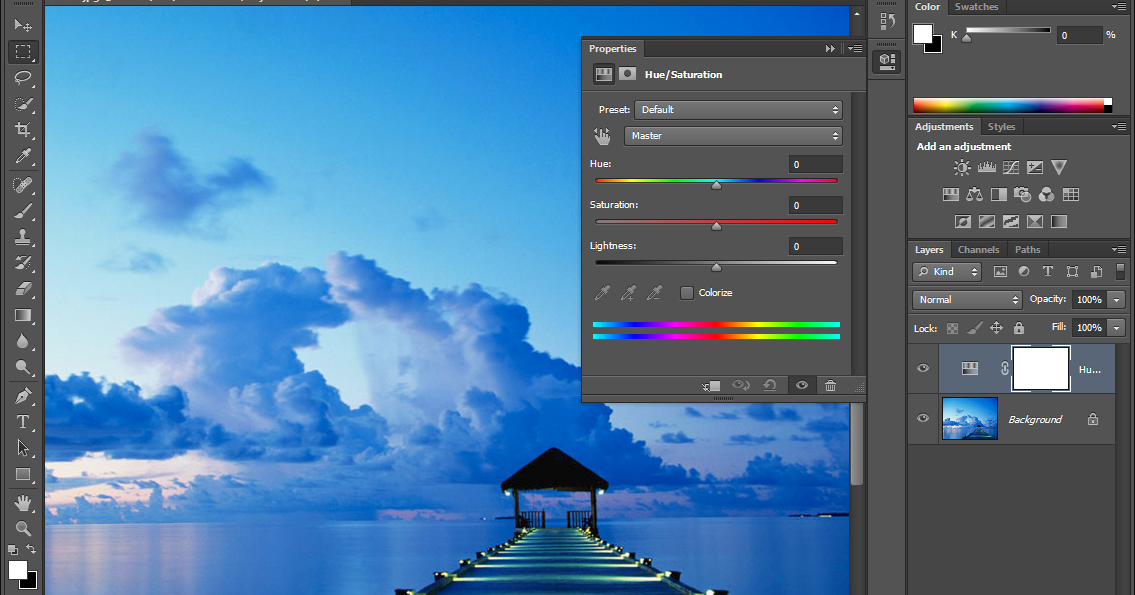The image size is (1135, 595).
Task: Toggle lock image pixels
Action: 975,329
